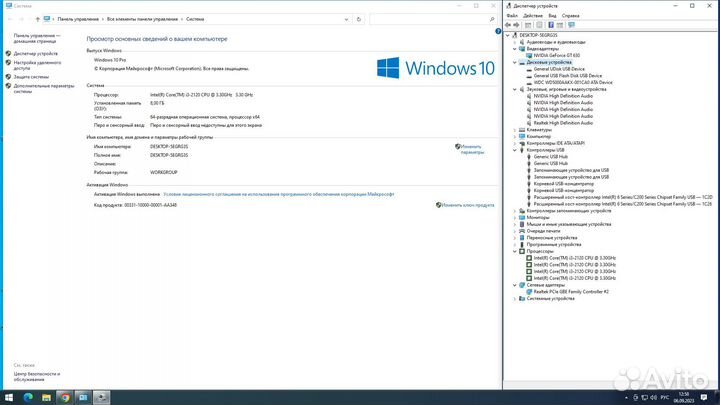The image size is (720, 405).
Task: Expand the Аудиовходы и аудиовыходы category
Action: click(515, 42)
